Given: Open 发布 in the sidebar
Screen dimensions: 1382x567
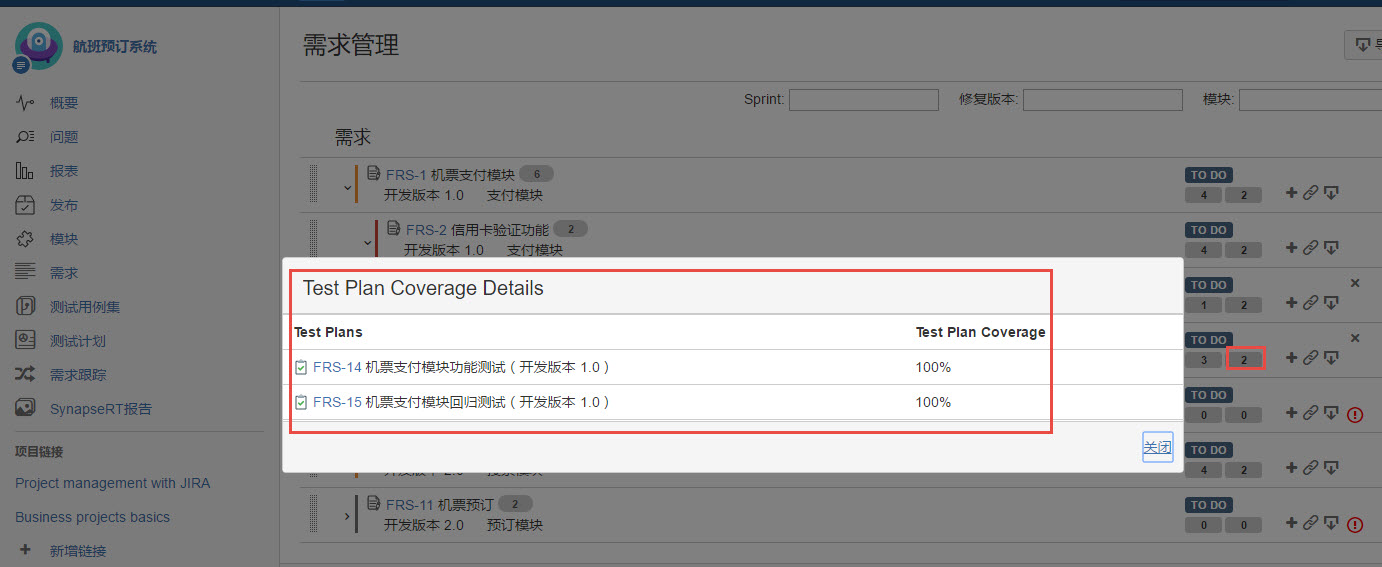Looking at the screenshot, I should (64, 205).
